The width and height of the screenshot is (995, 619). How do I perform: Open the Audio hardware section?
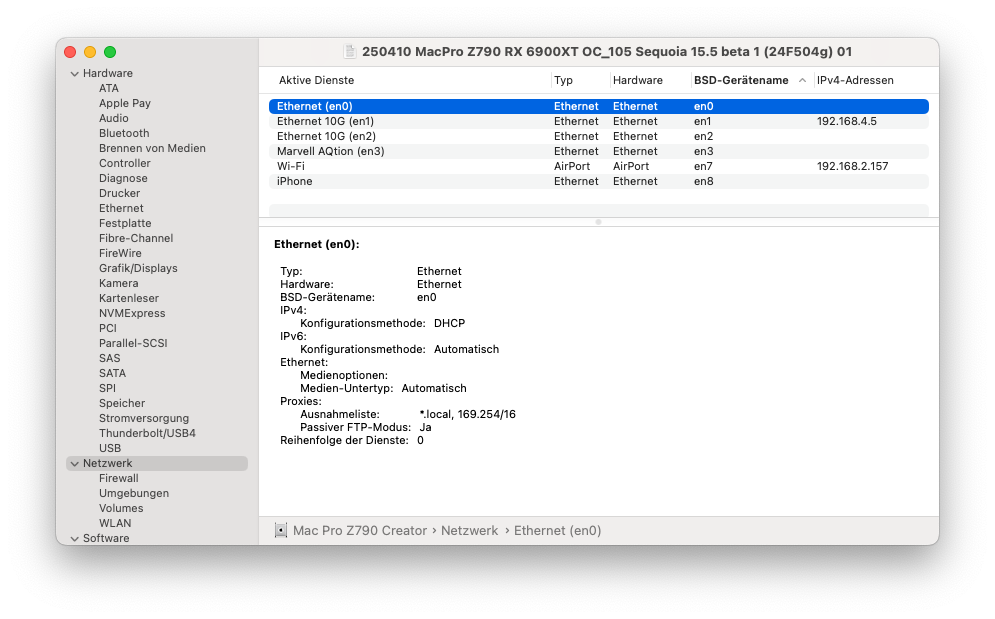[x=114, y=118]
